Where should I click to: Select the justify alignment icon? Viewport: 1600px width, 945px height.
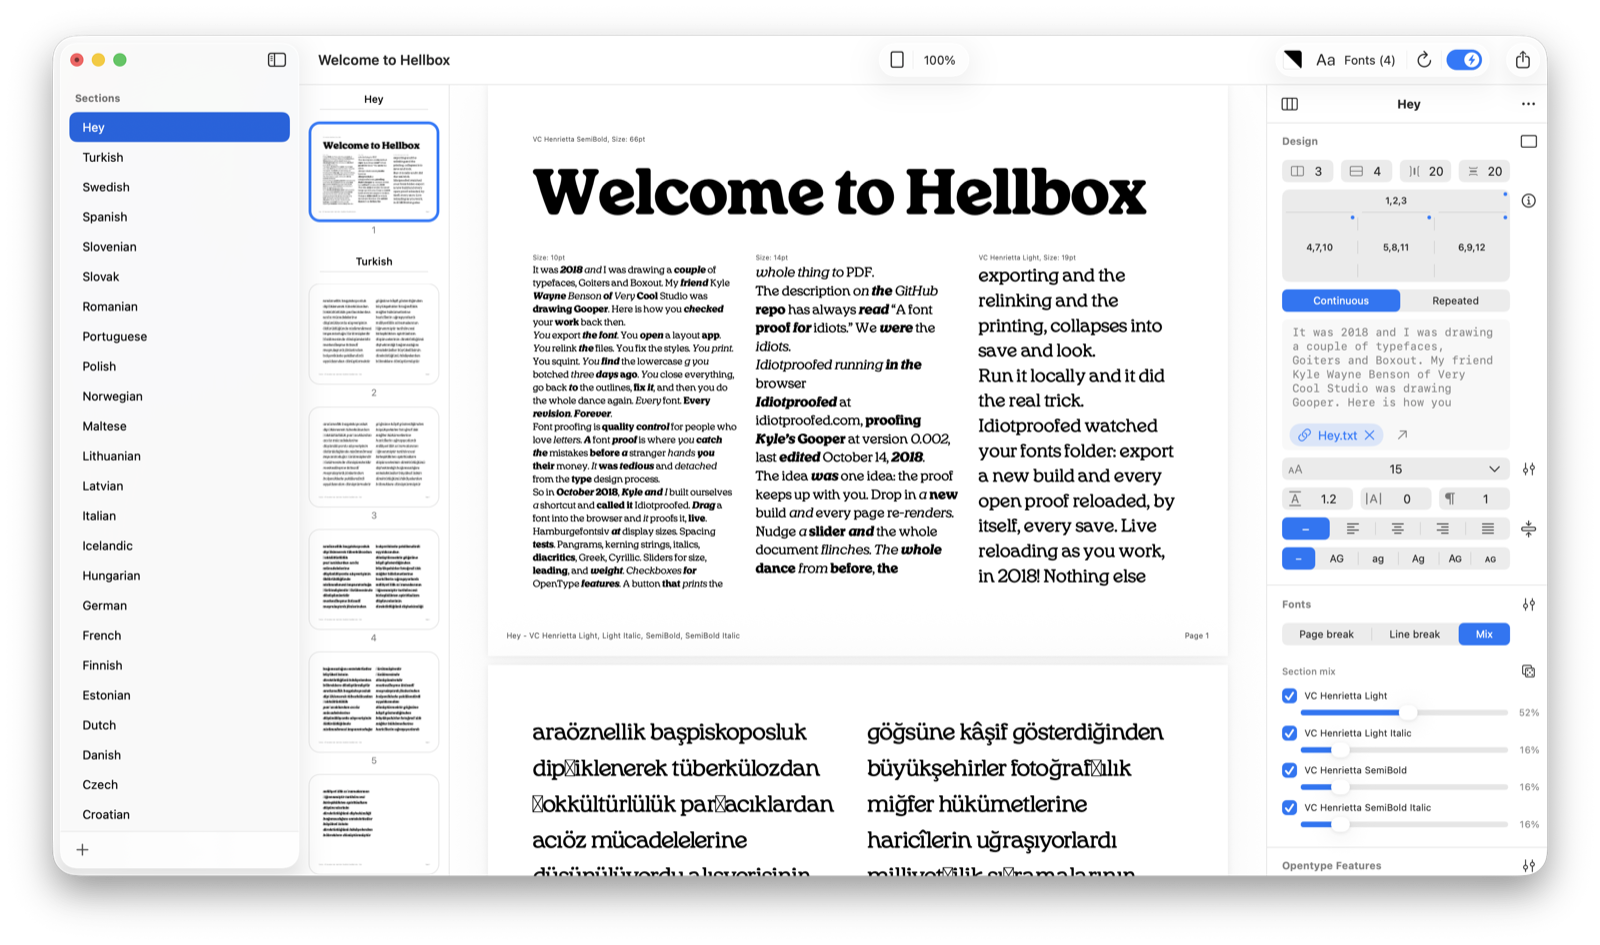[x=1487, y=529]
